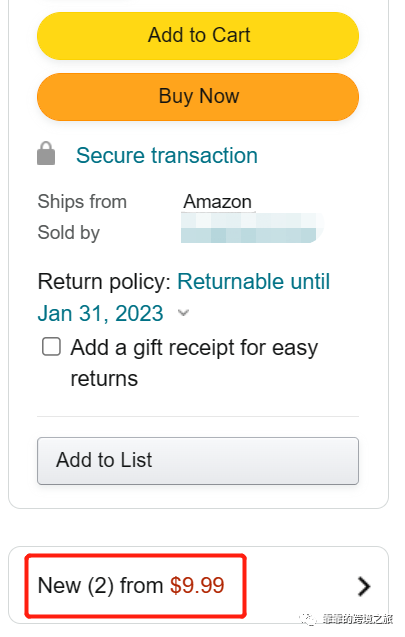
Task: Click the 'Sold by' label
Action: point(69,233)
